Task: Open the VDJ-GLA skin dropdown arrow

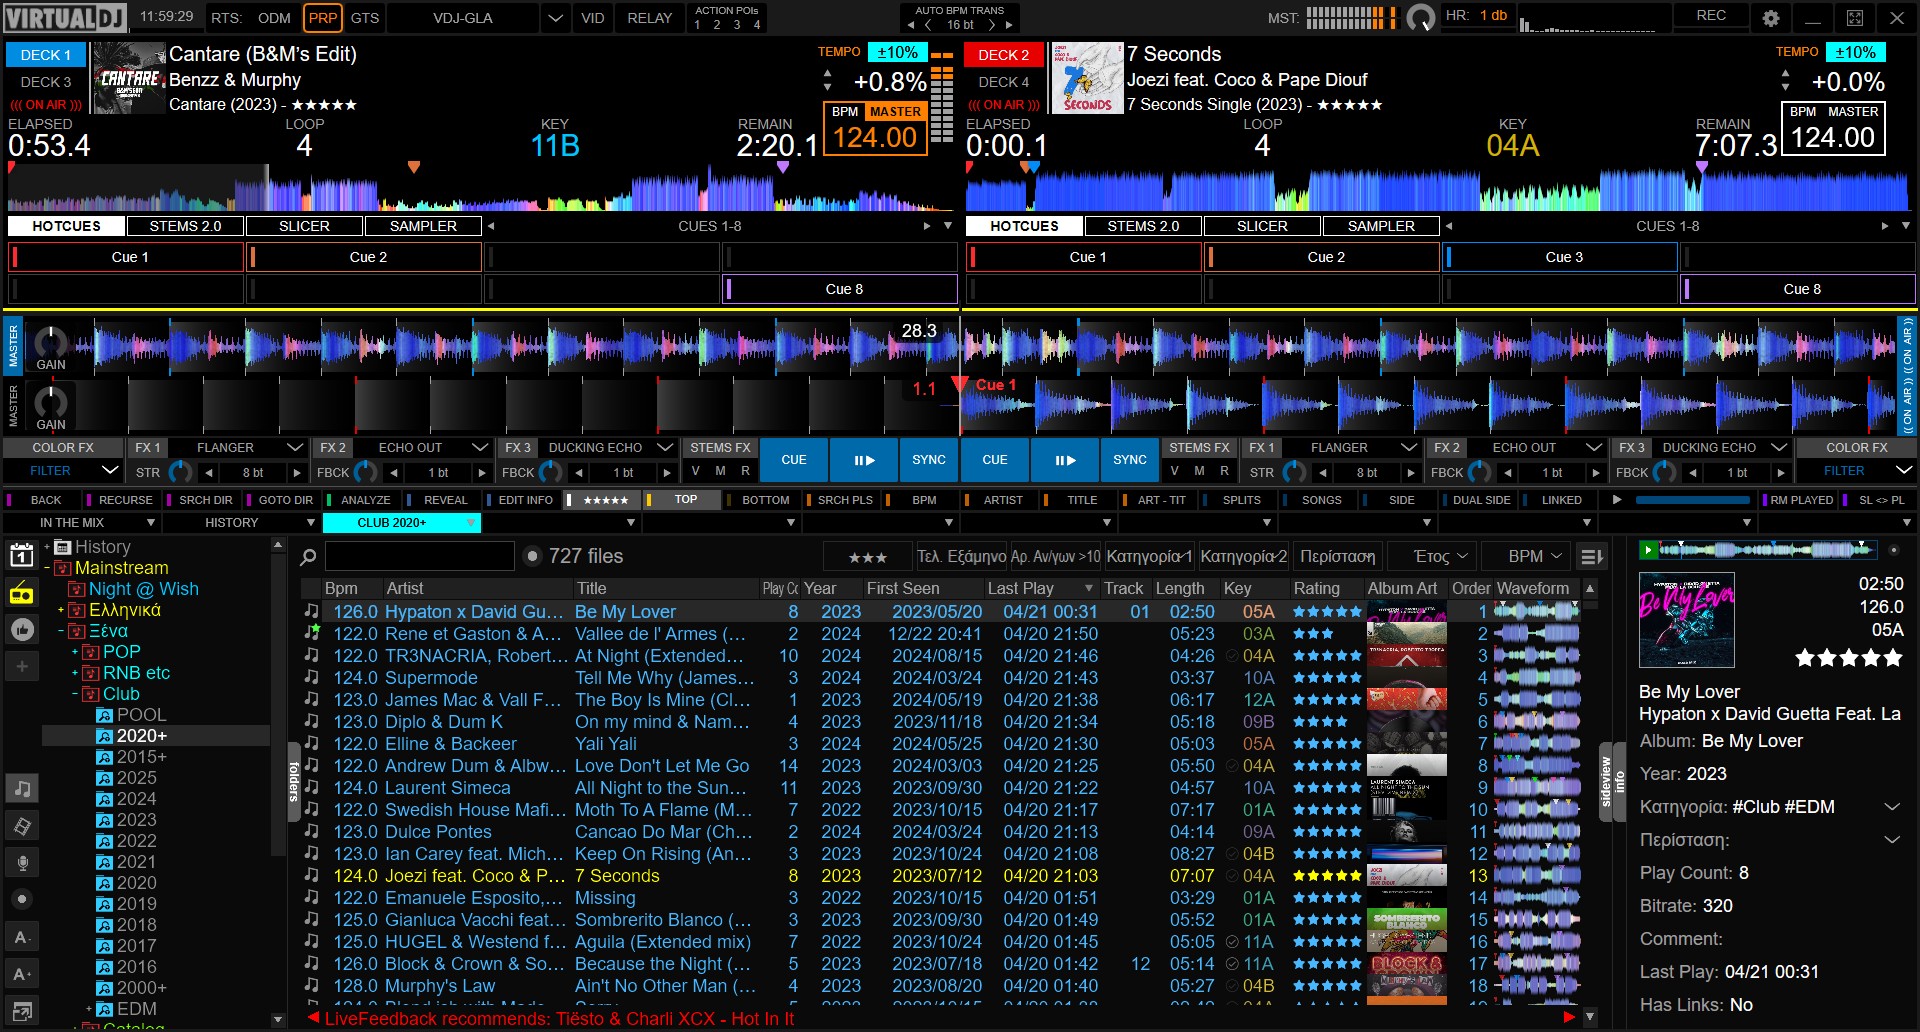Action: pos(555,18)
